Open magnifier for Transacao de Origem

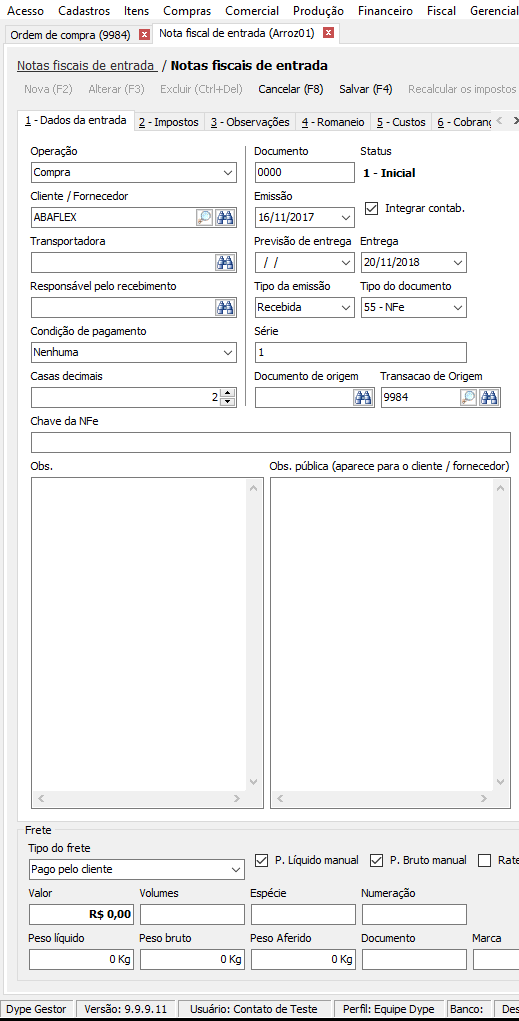point(468,397)
